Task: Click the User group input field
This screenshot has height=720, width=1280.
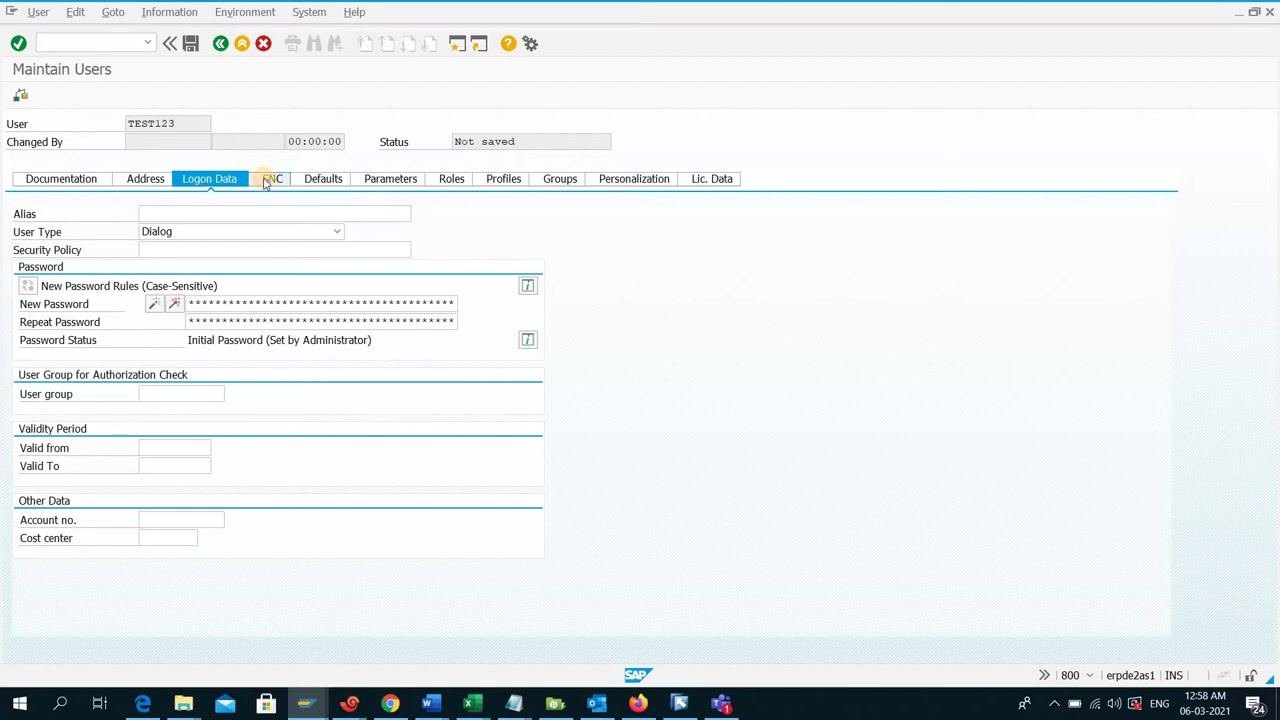Action: click(x=182, y=394)
